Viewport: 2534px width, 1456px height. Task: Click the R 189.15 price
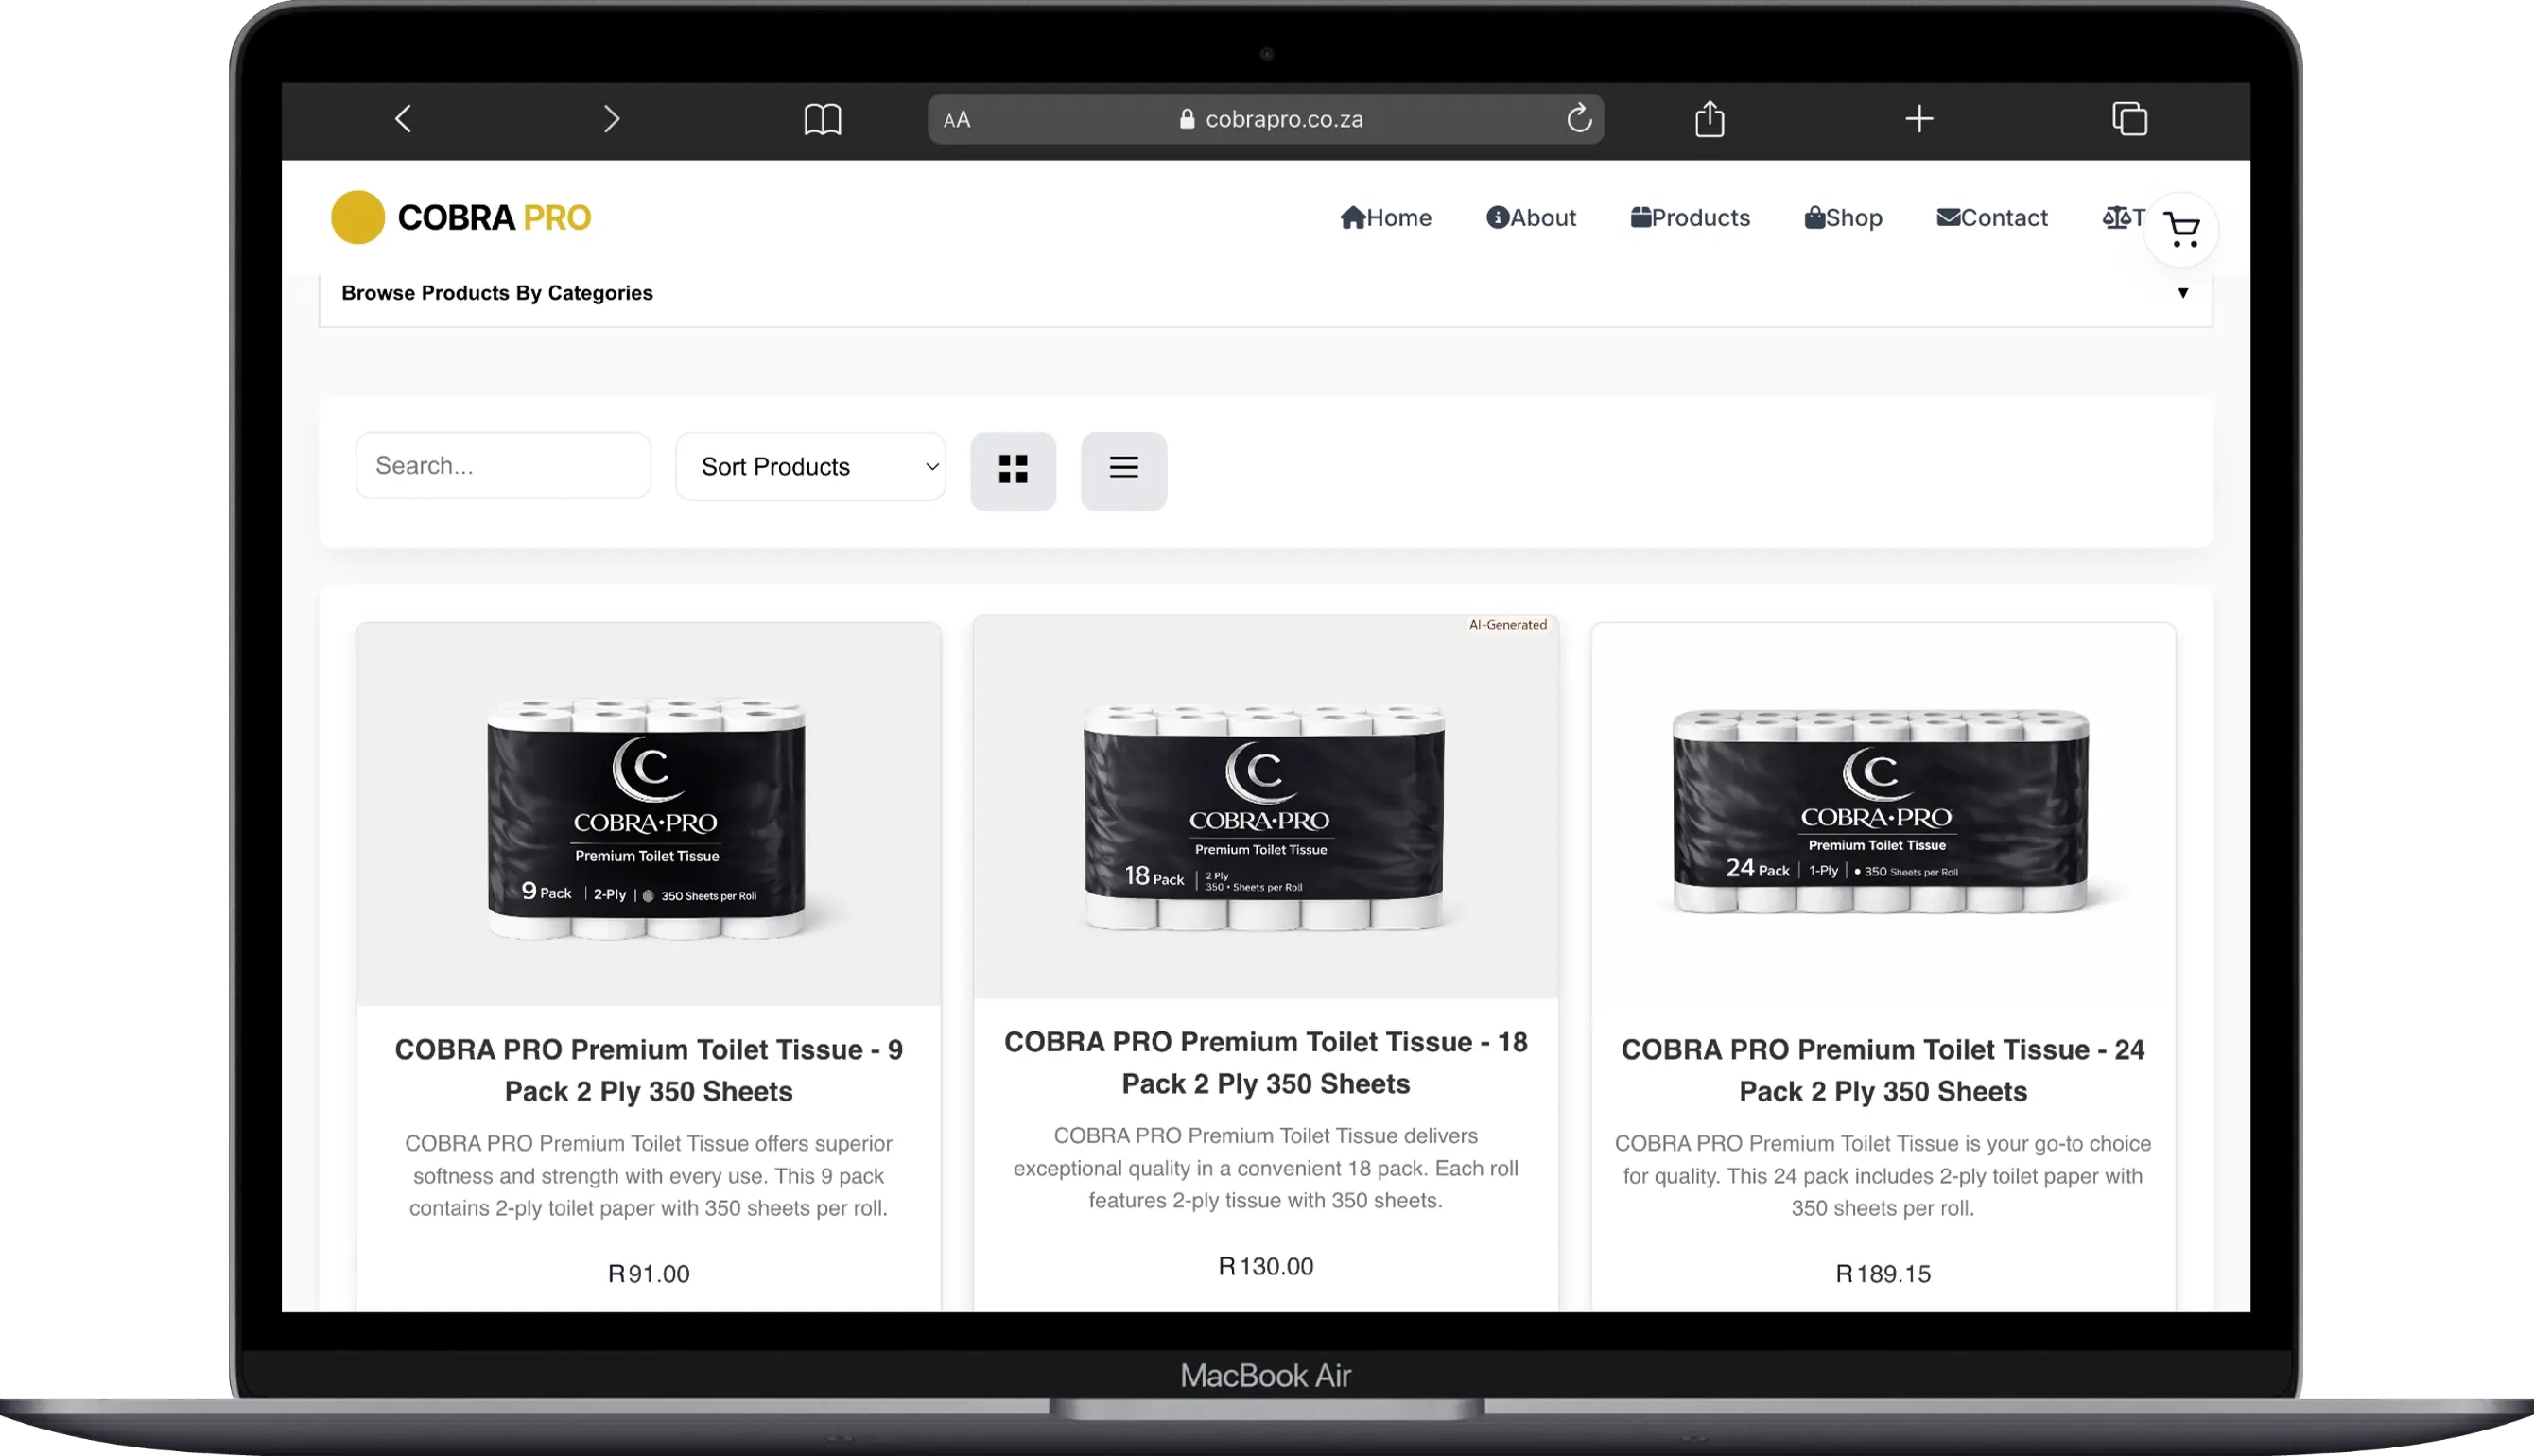(1882, 1274)
